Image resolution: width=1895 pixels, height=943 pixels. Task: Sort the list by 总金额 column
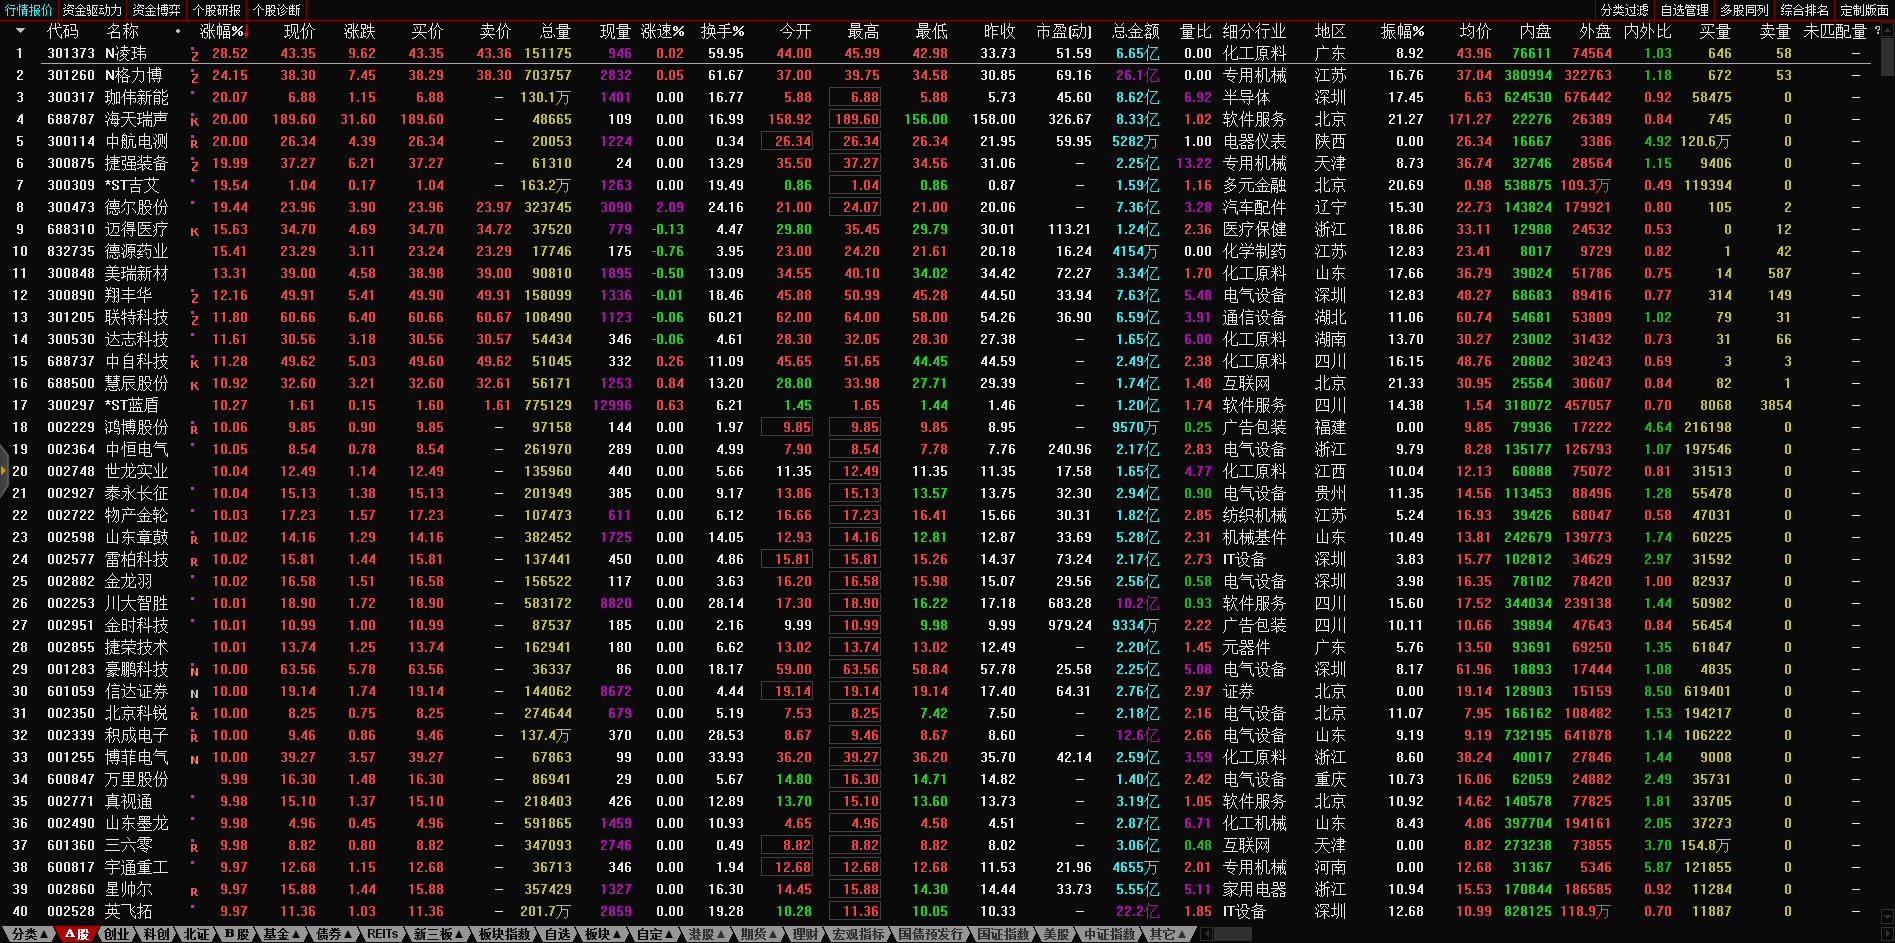(1136, 31)
